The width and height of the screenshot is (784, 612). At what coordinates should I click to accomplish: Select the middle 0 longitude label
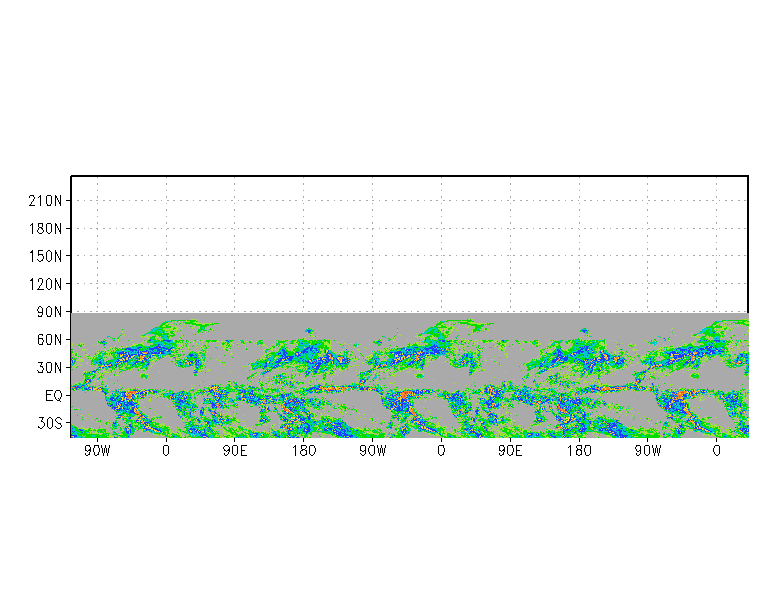click(x=441, y=451)
